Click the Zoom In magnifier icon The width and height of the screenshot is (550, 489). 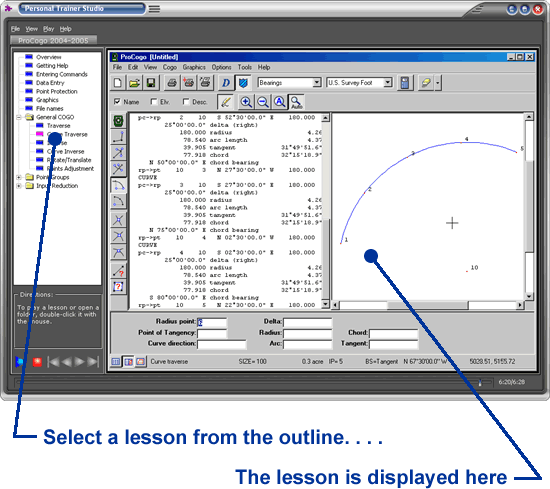[x=246, y=102]
